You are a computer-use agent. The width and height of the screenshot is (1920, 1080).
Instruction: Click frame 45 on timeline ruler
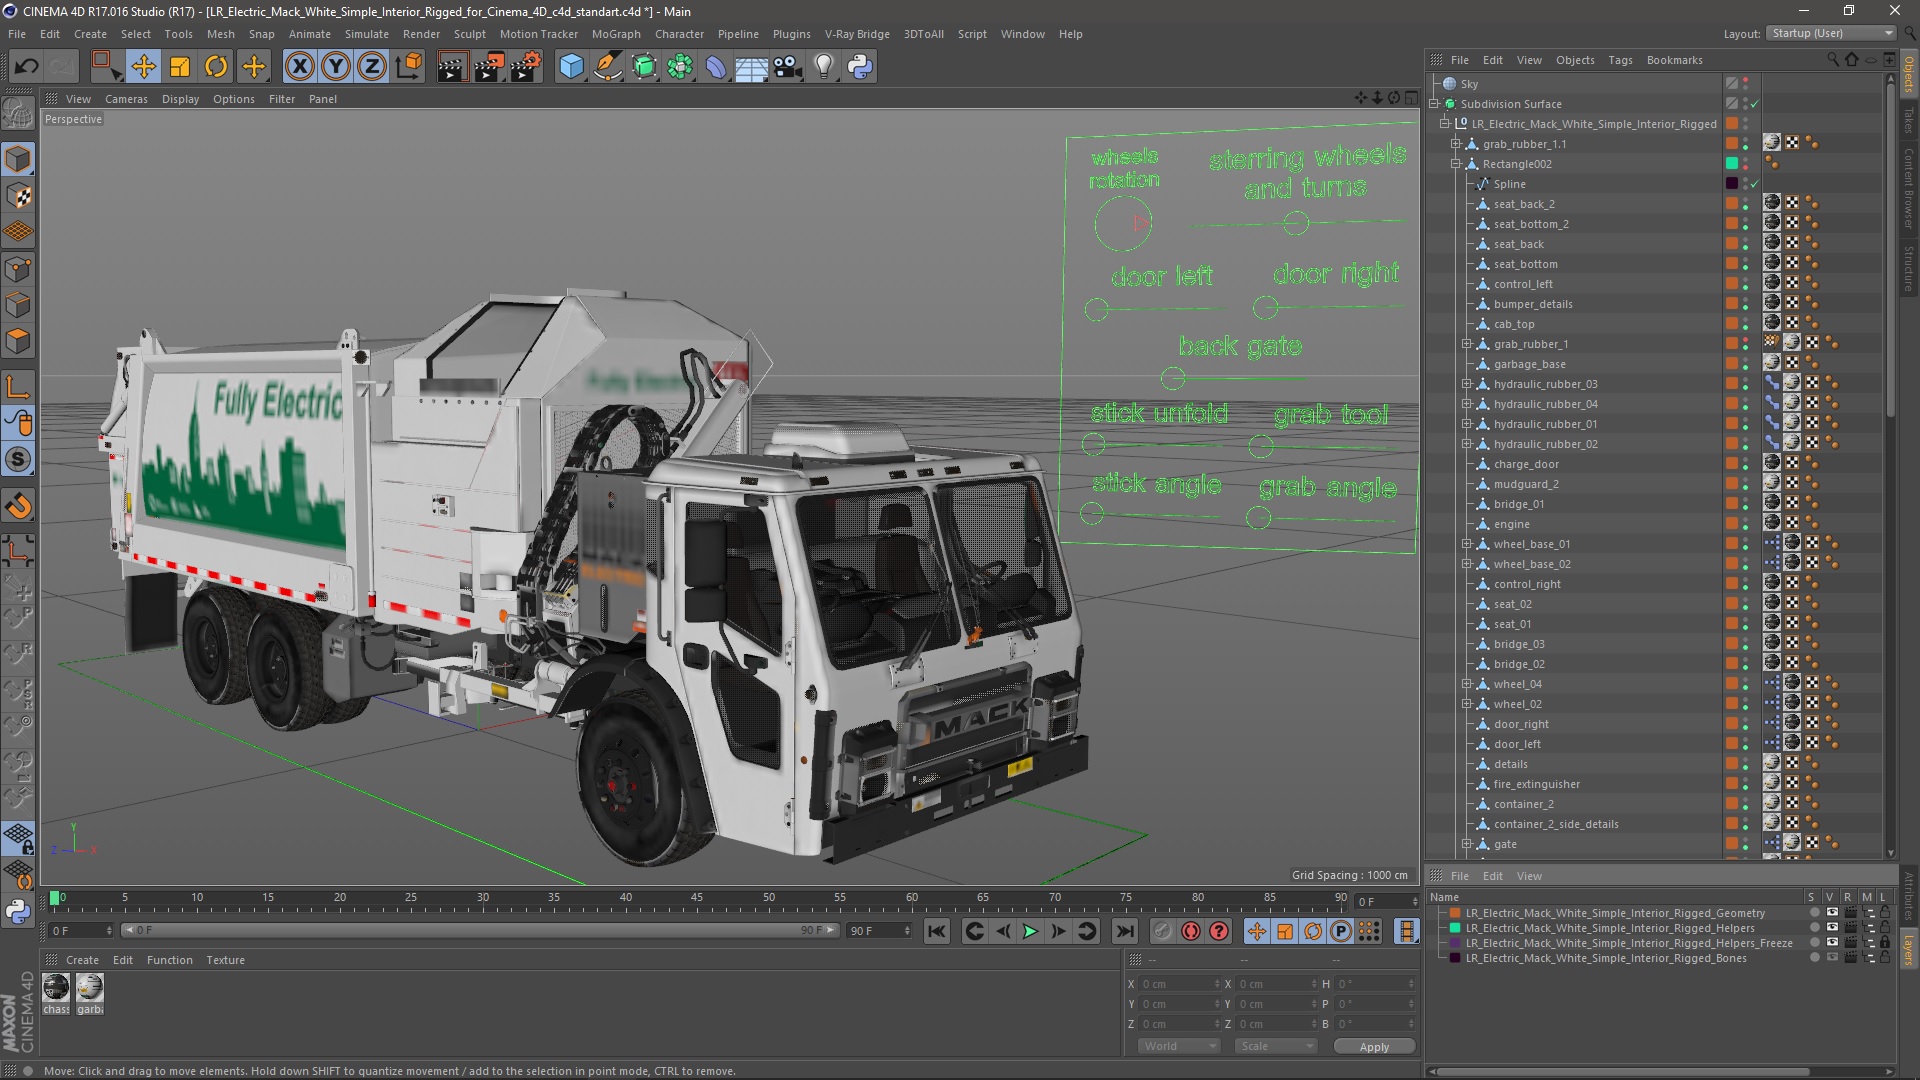[697, 898]
